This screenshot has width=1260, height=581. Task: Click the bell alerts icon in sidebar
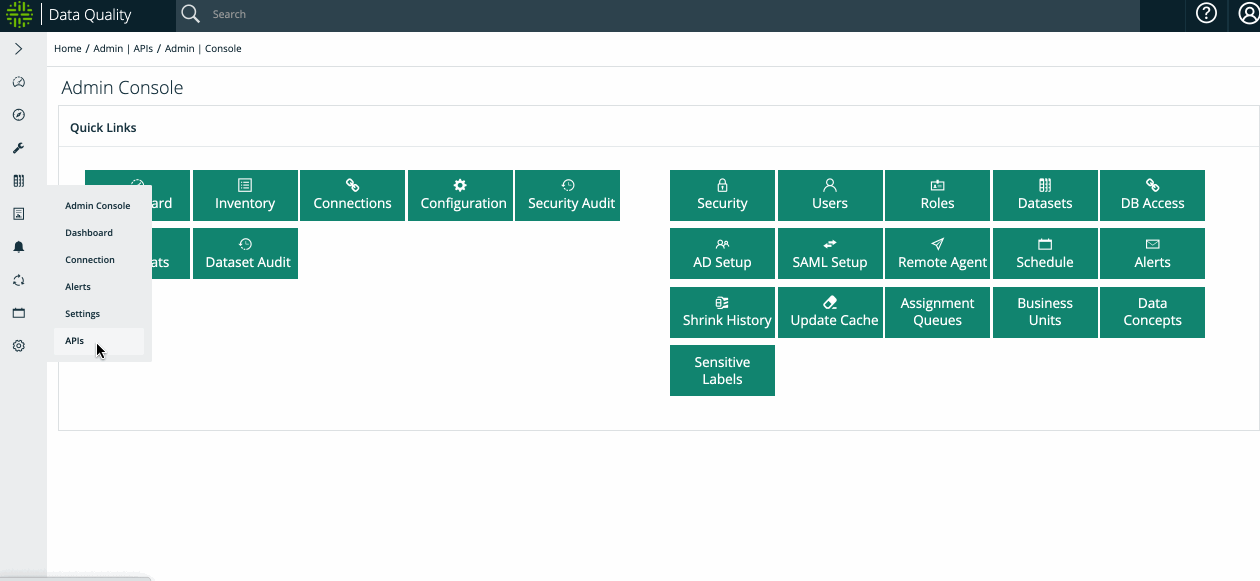point(18,247)
